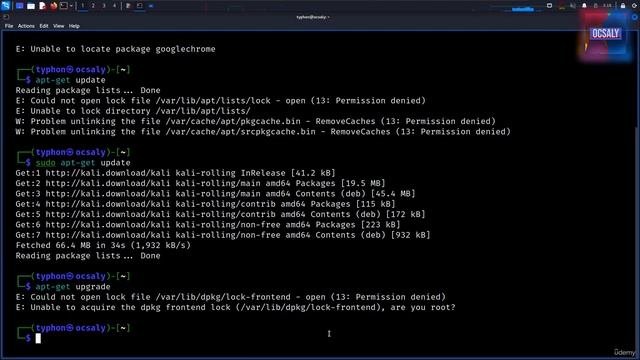Open the file manager from panel

coord(31,6)
